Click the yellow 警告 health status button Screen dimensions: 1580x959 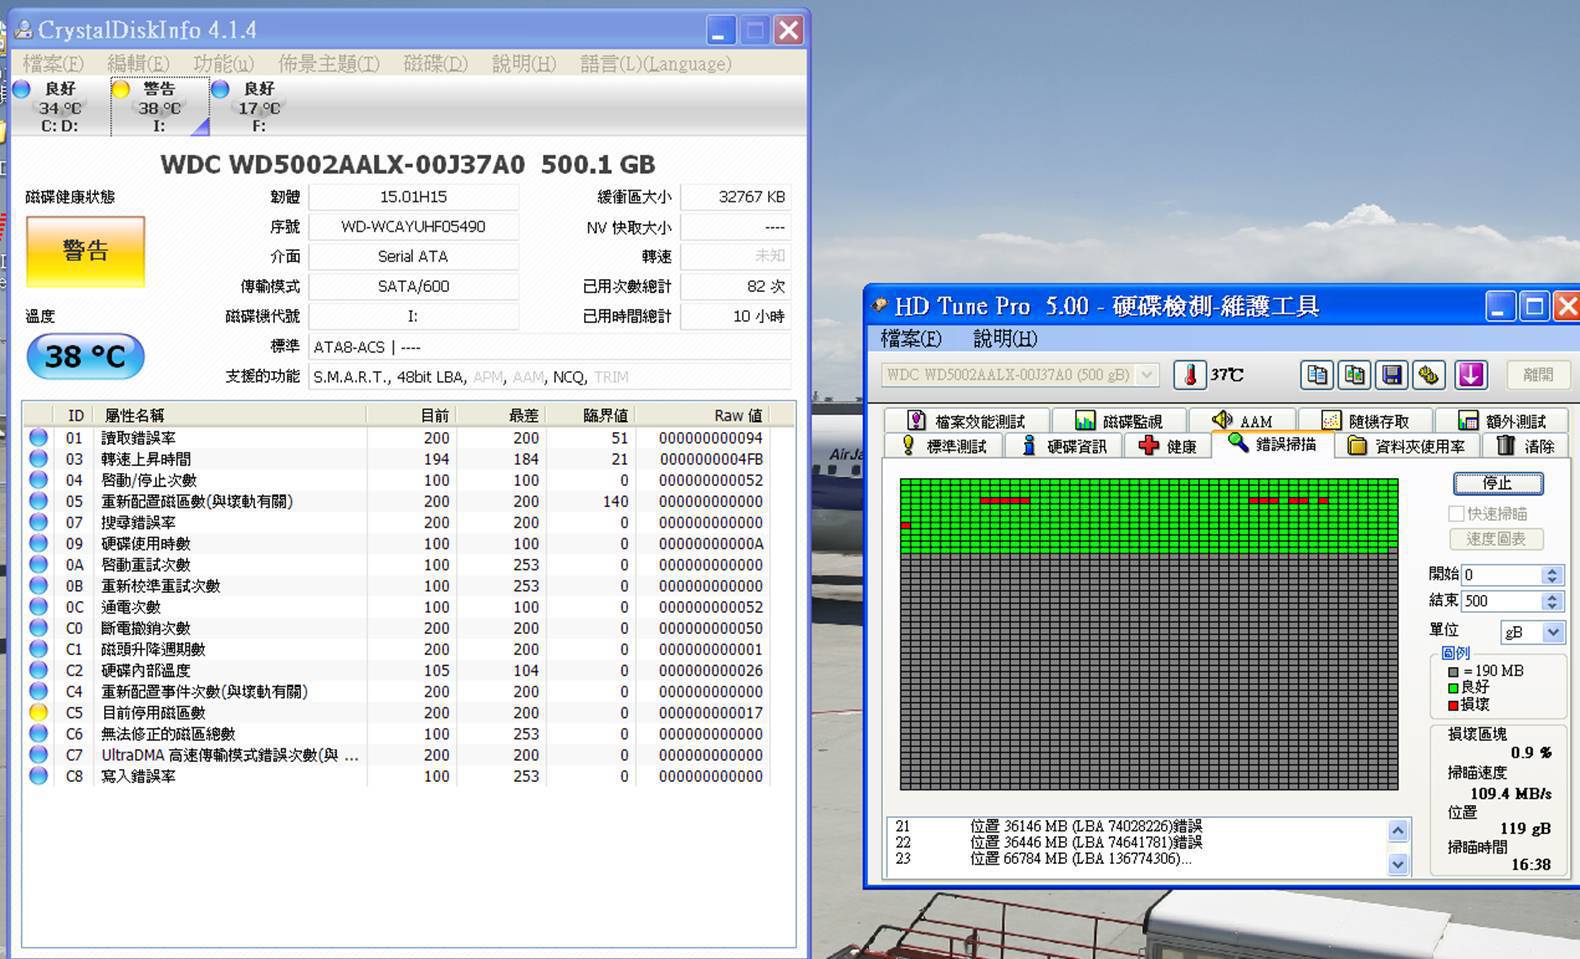(85, 251)
